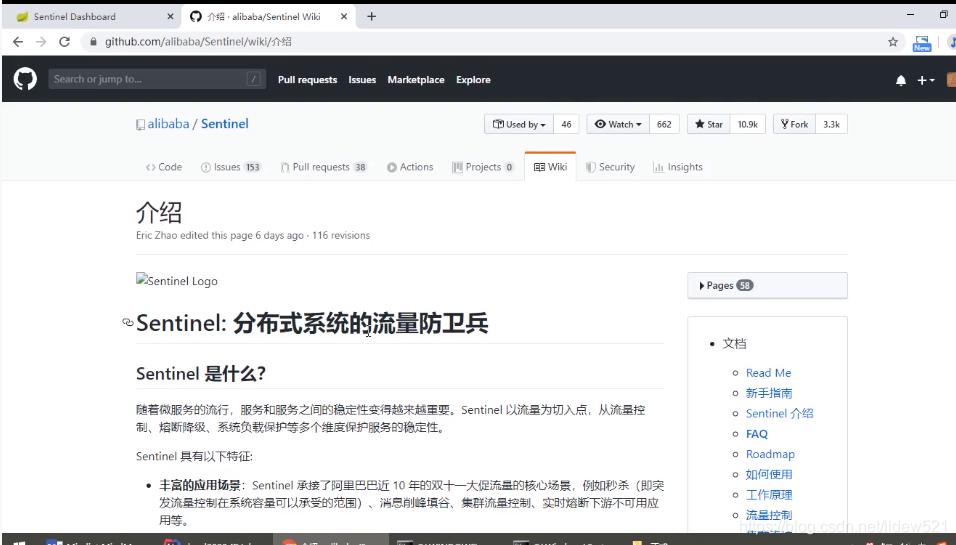
Task: Open the Roadmap sidebar link
Action: tap(770, 454)
